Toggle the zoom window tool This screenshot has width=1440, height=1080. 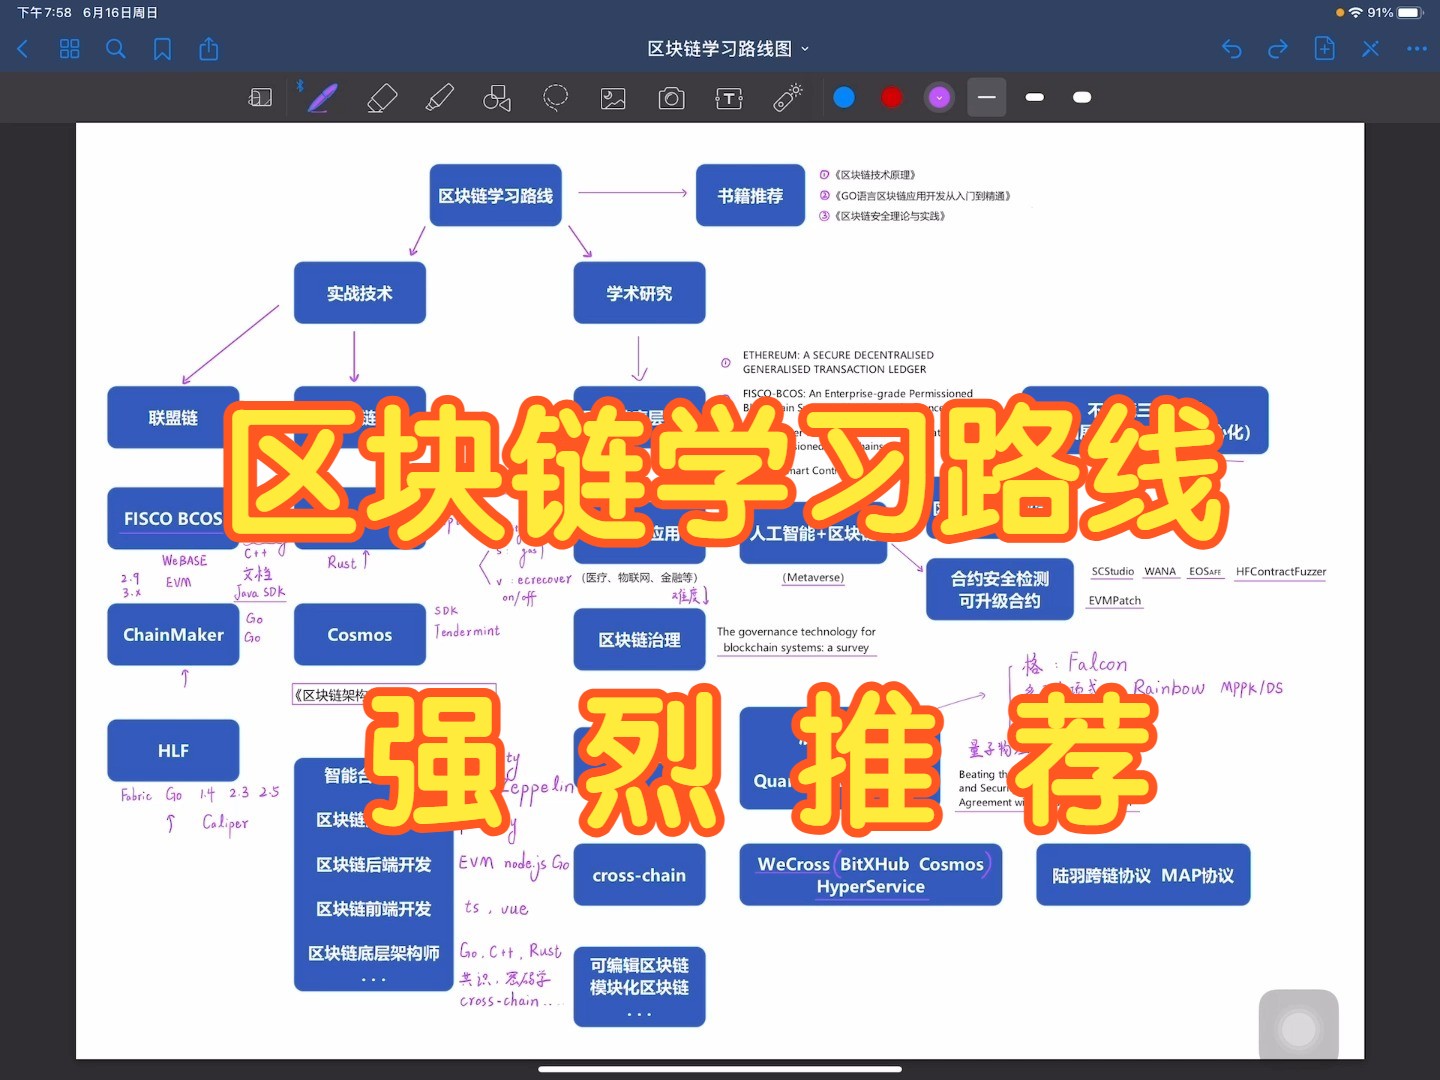point(261,97)
